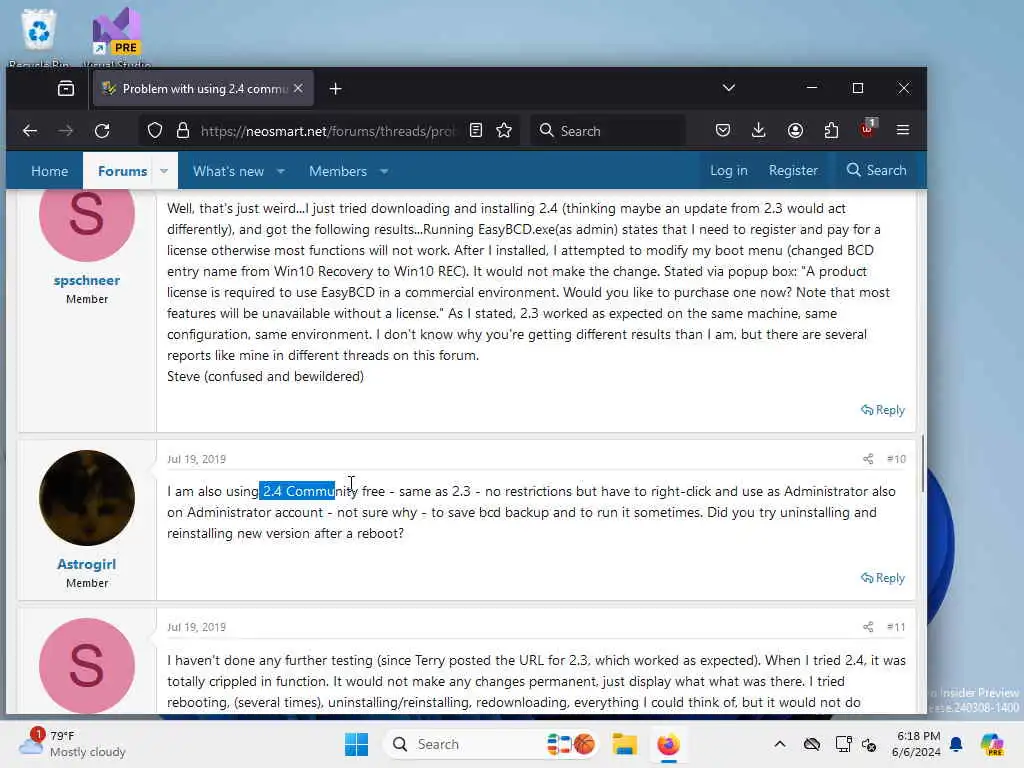Reply to spschneer's long post
The image size is (1024, 768).
click(883, 410)
